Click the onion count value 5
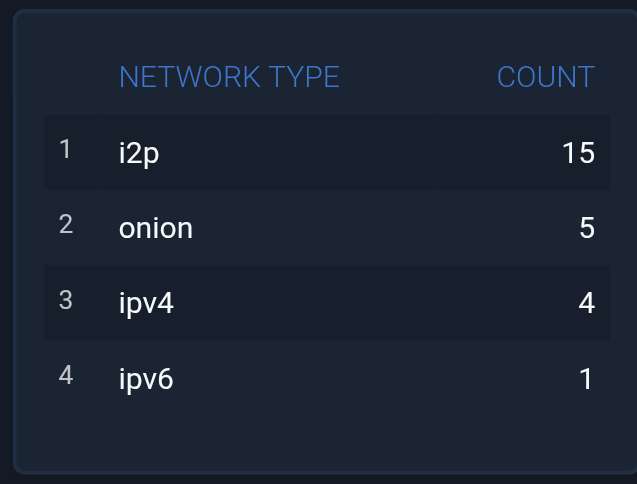 [587, 228]
